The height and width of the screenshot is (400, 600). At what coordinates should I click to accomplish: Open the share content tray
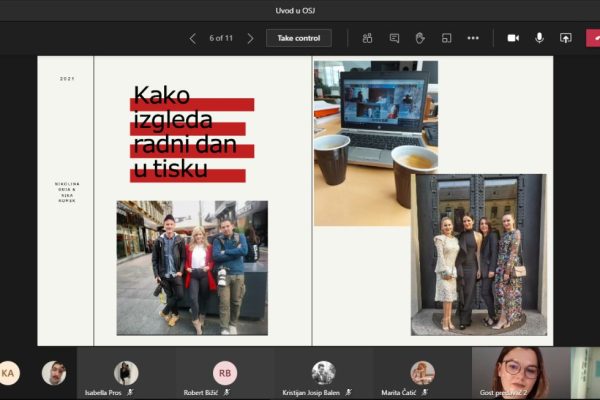pyautogui.click(x=565, y=38)
